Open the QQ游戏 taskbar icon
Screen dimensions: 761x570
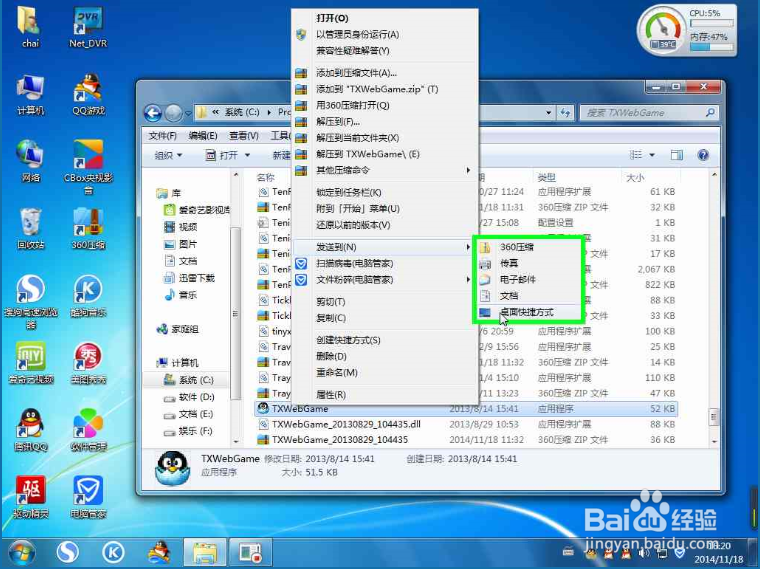click(x=159, y=553)
